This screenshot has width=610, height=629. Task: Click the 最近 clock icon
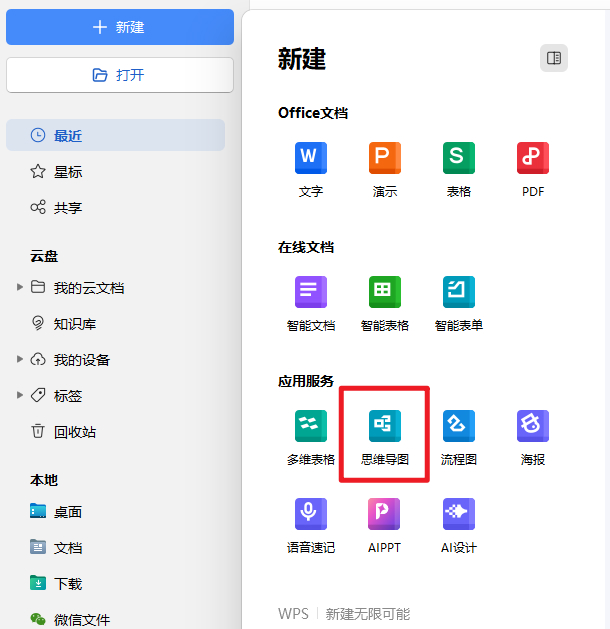click(x=38, y=135)
